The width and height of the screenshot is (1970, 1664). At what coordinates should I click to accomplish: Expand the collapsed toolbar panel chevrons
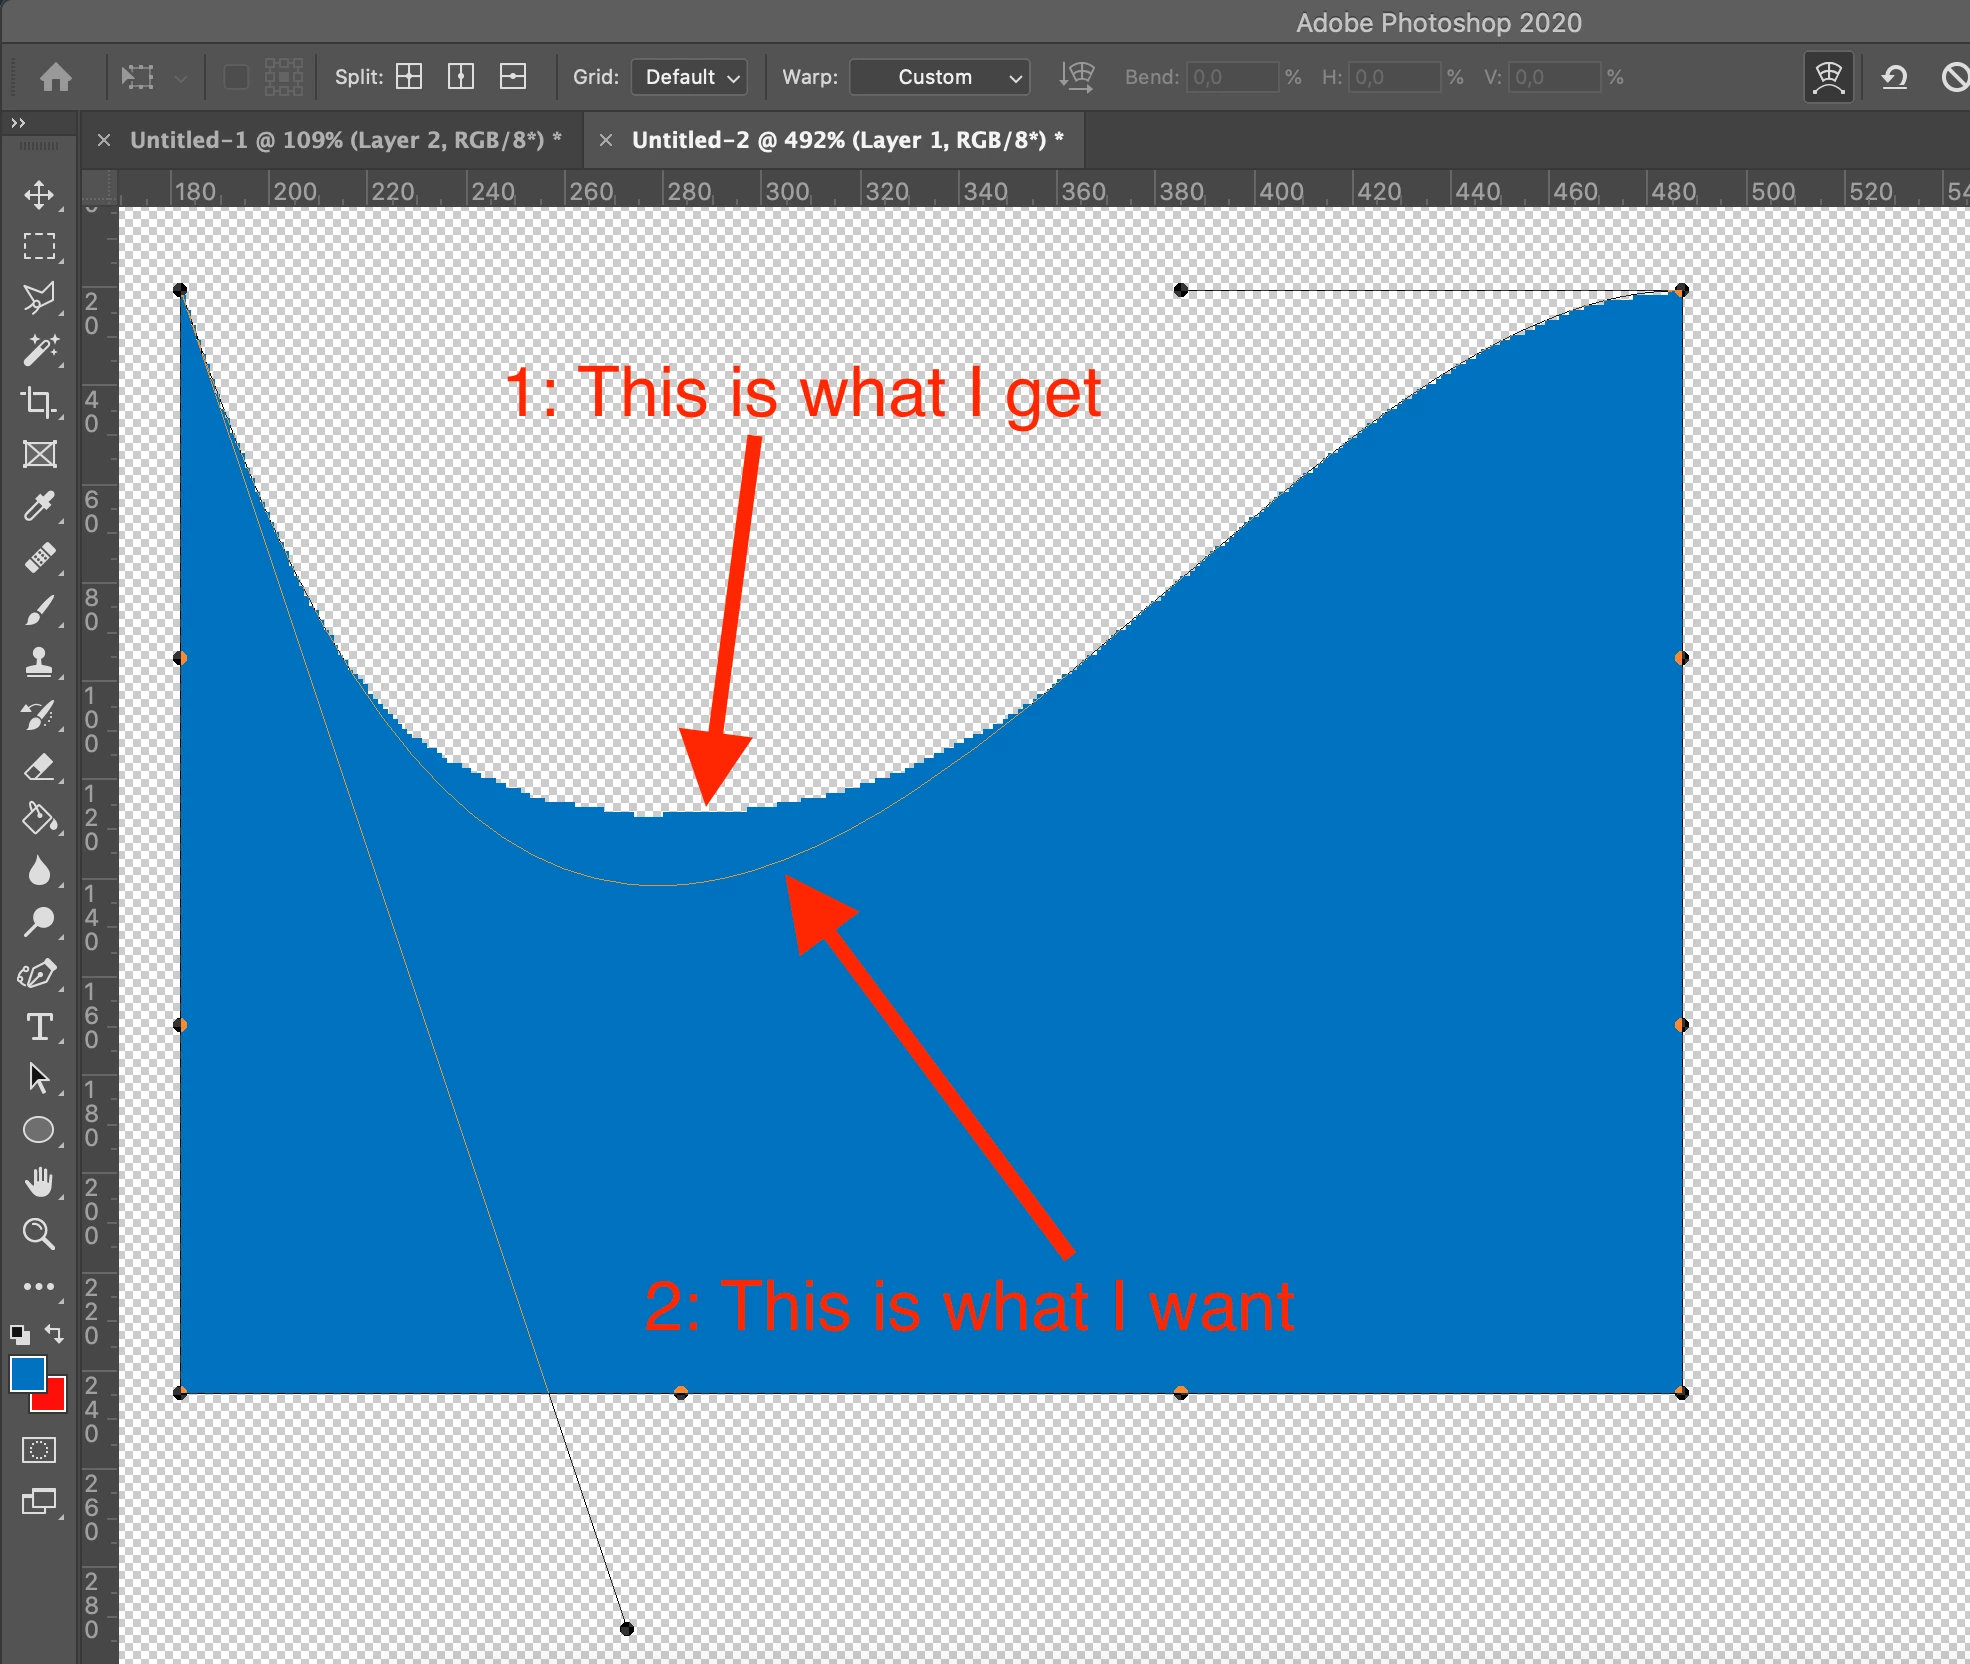pyautogui.click(x=17, y=123)
